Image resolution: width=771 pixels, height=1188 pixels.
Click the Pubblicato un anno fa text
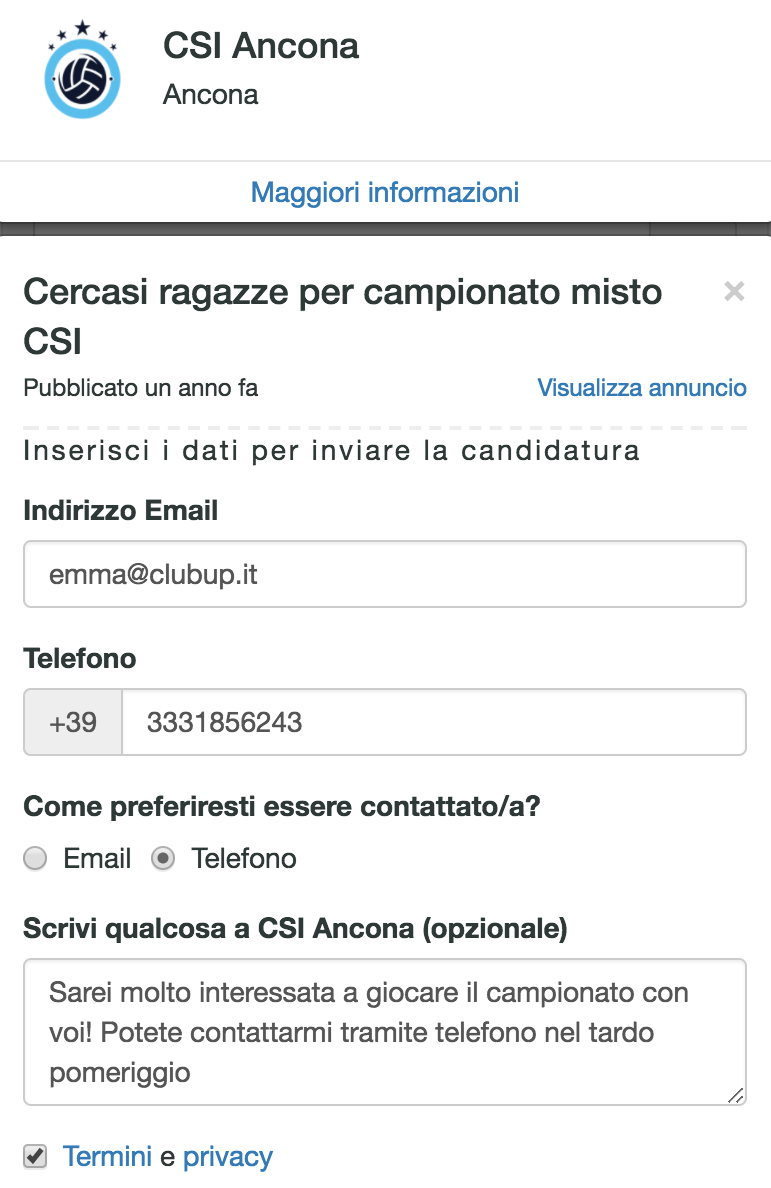tap(141, 387)
